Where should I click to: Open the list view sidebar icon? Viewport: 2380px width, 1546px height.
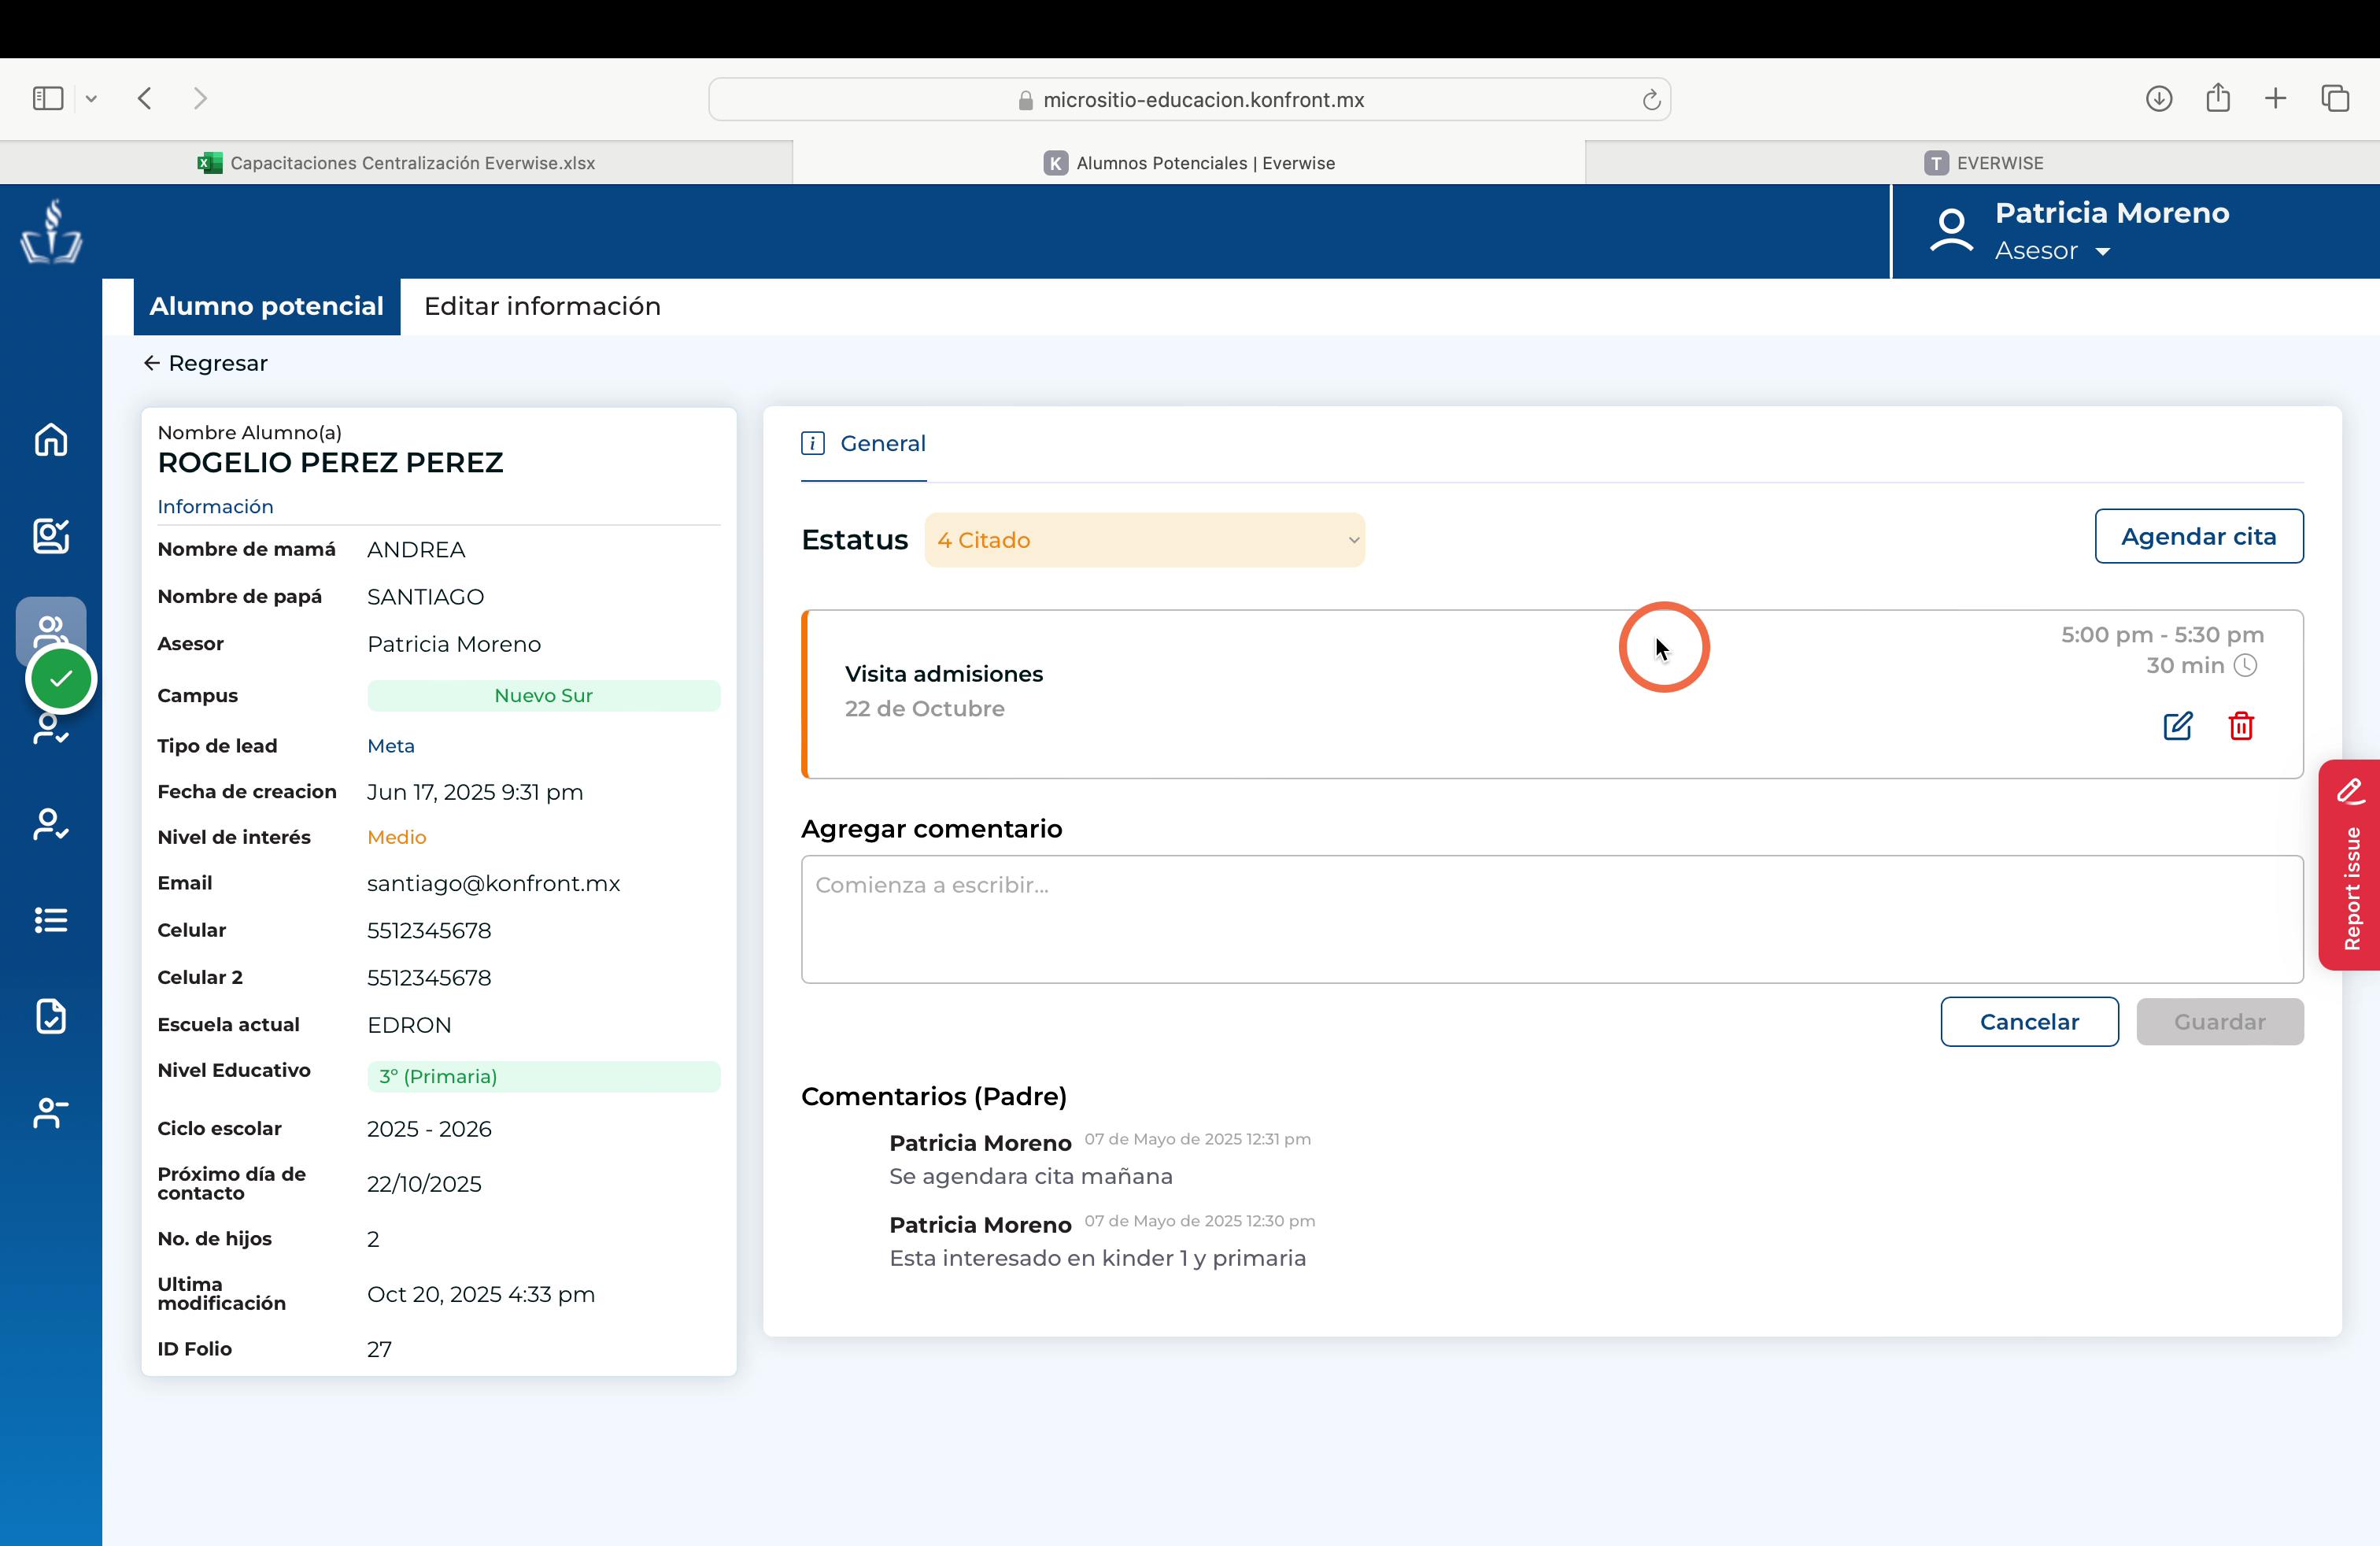coord(51,920)
